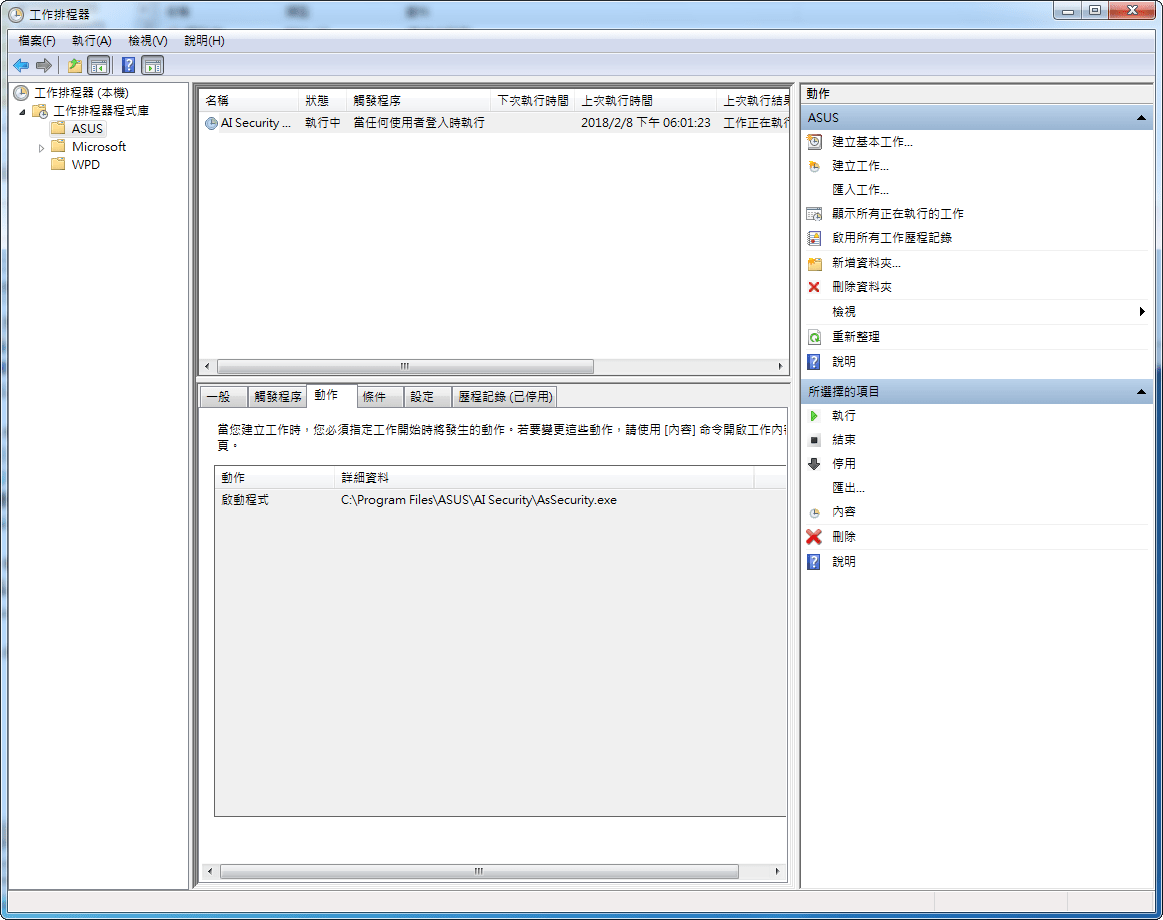The height and width of the screenshot is (920, 1163).
Task: Expand the Microsoft folder tree node
Action: click(42, 147)
